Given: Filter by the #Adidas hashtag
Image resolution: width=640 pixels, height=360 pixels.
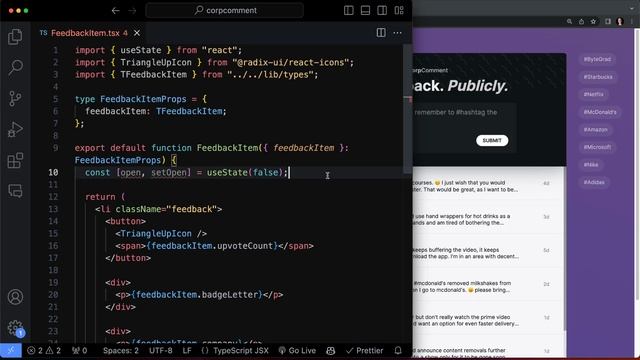Looking at the screenshot, I should (594, 182).
